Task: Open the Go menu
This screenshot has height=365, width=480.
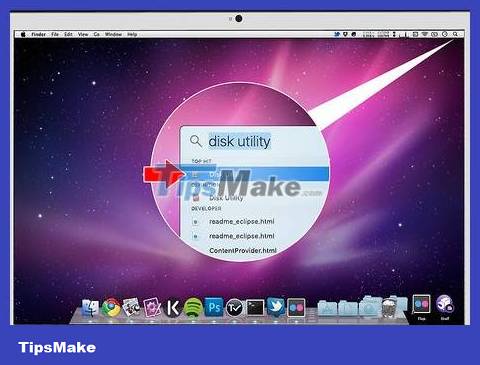Action: click(96, 34)
